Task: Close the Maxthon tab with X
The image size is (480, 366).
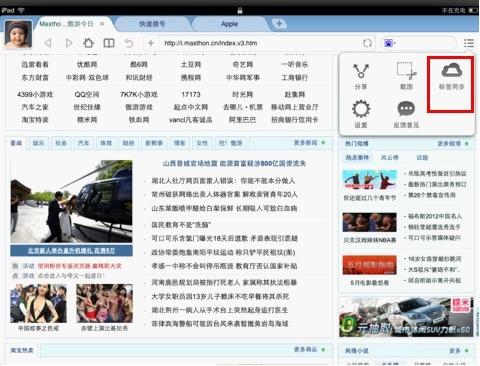Action: [102, 24]
